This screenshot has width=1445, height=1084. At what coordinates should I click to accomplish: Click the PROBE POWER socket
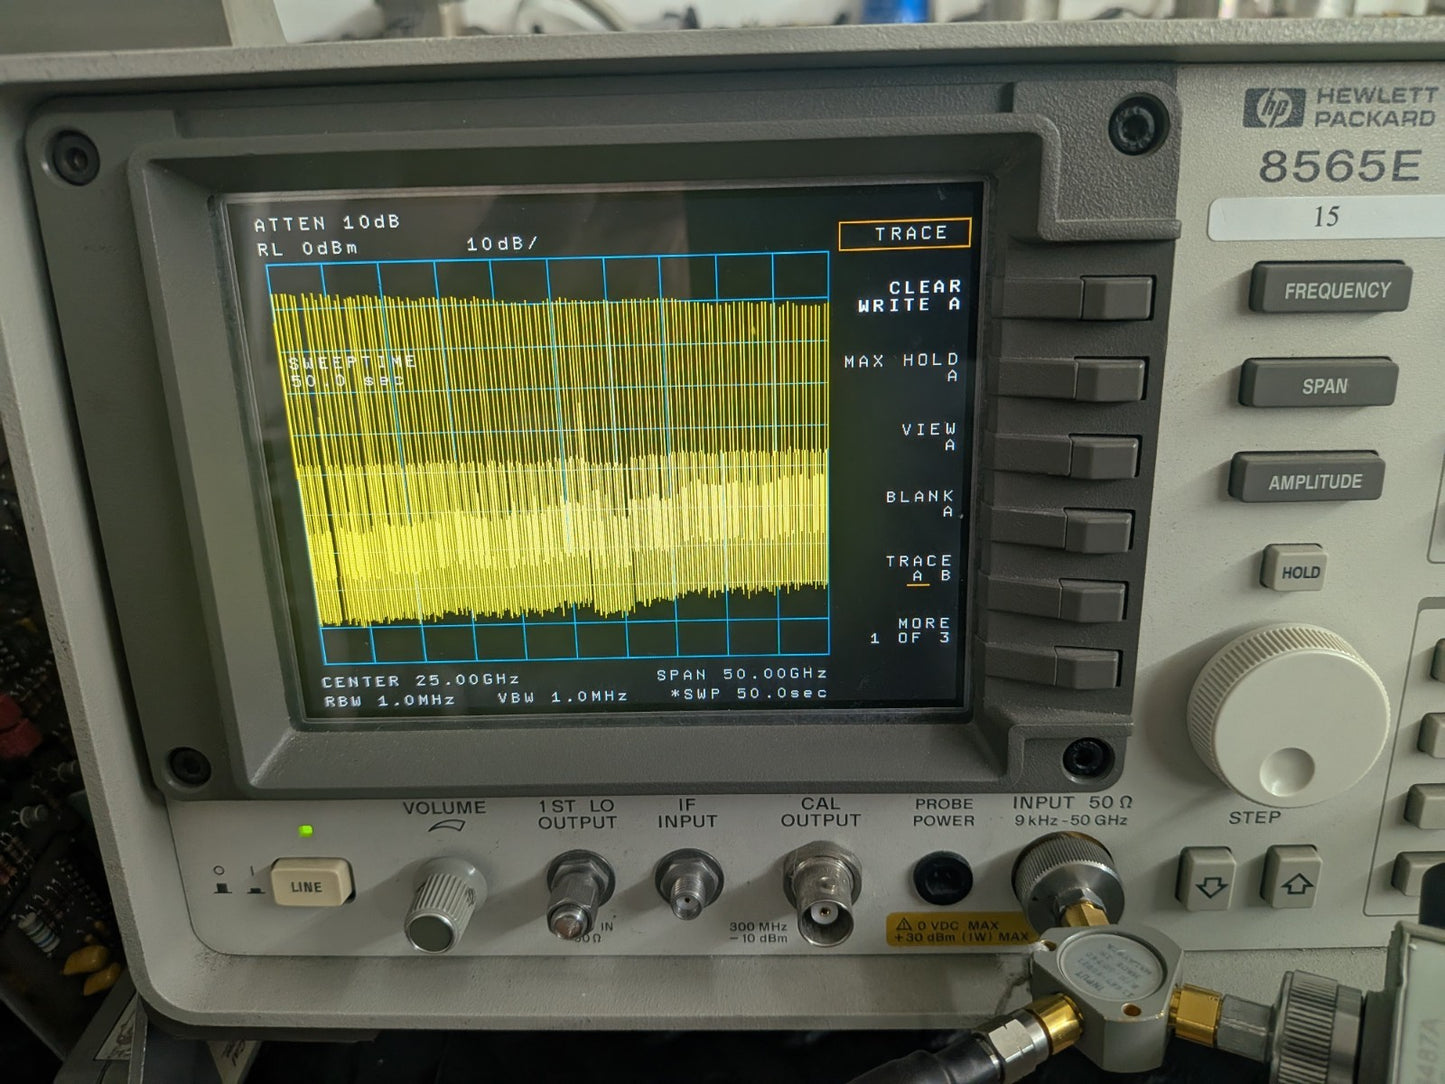tap(942, 879)
